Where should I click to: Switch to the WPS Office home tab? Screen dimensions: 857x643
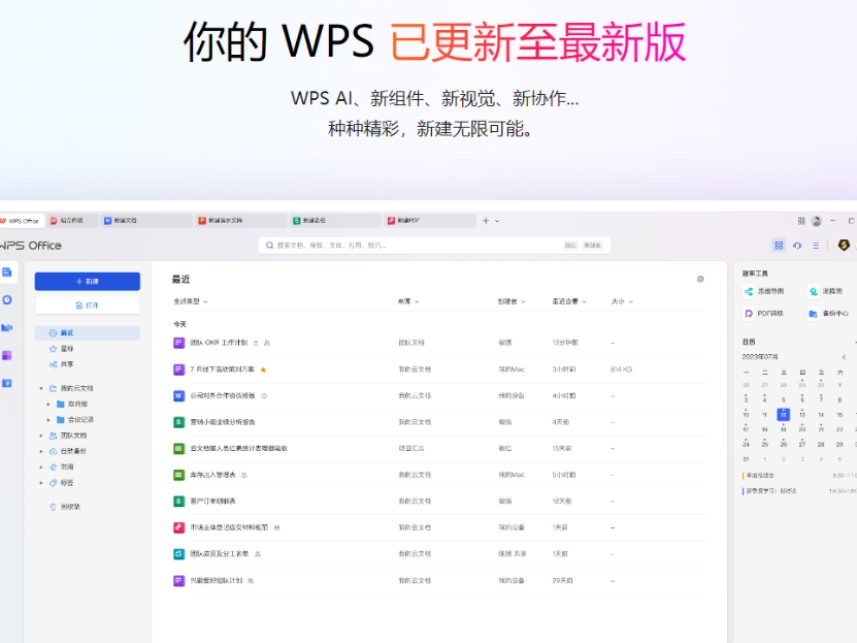[21, 221]
